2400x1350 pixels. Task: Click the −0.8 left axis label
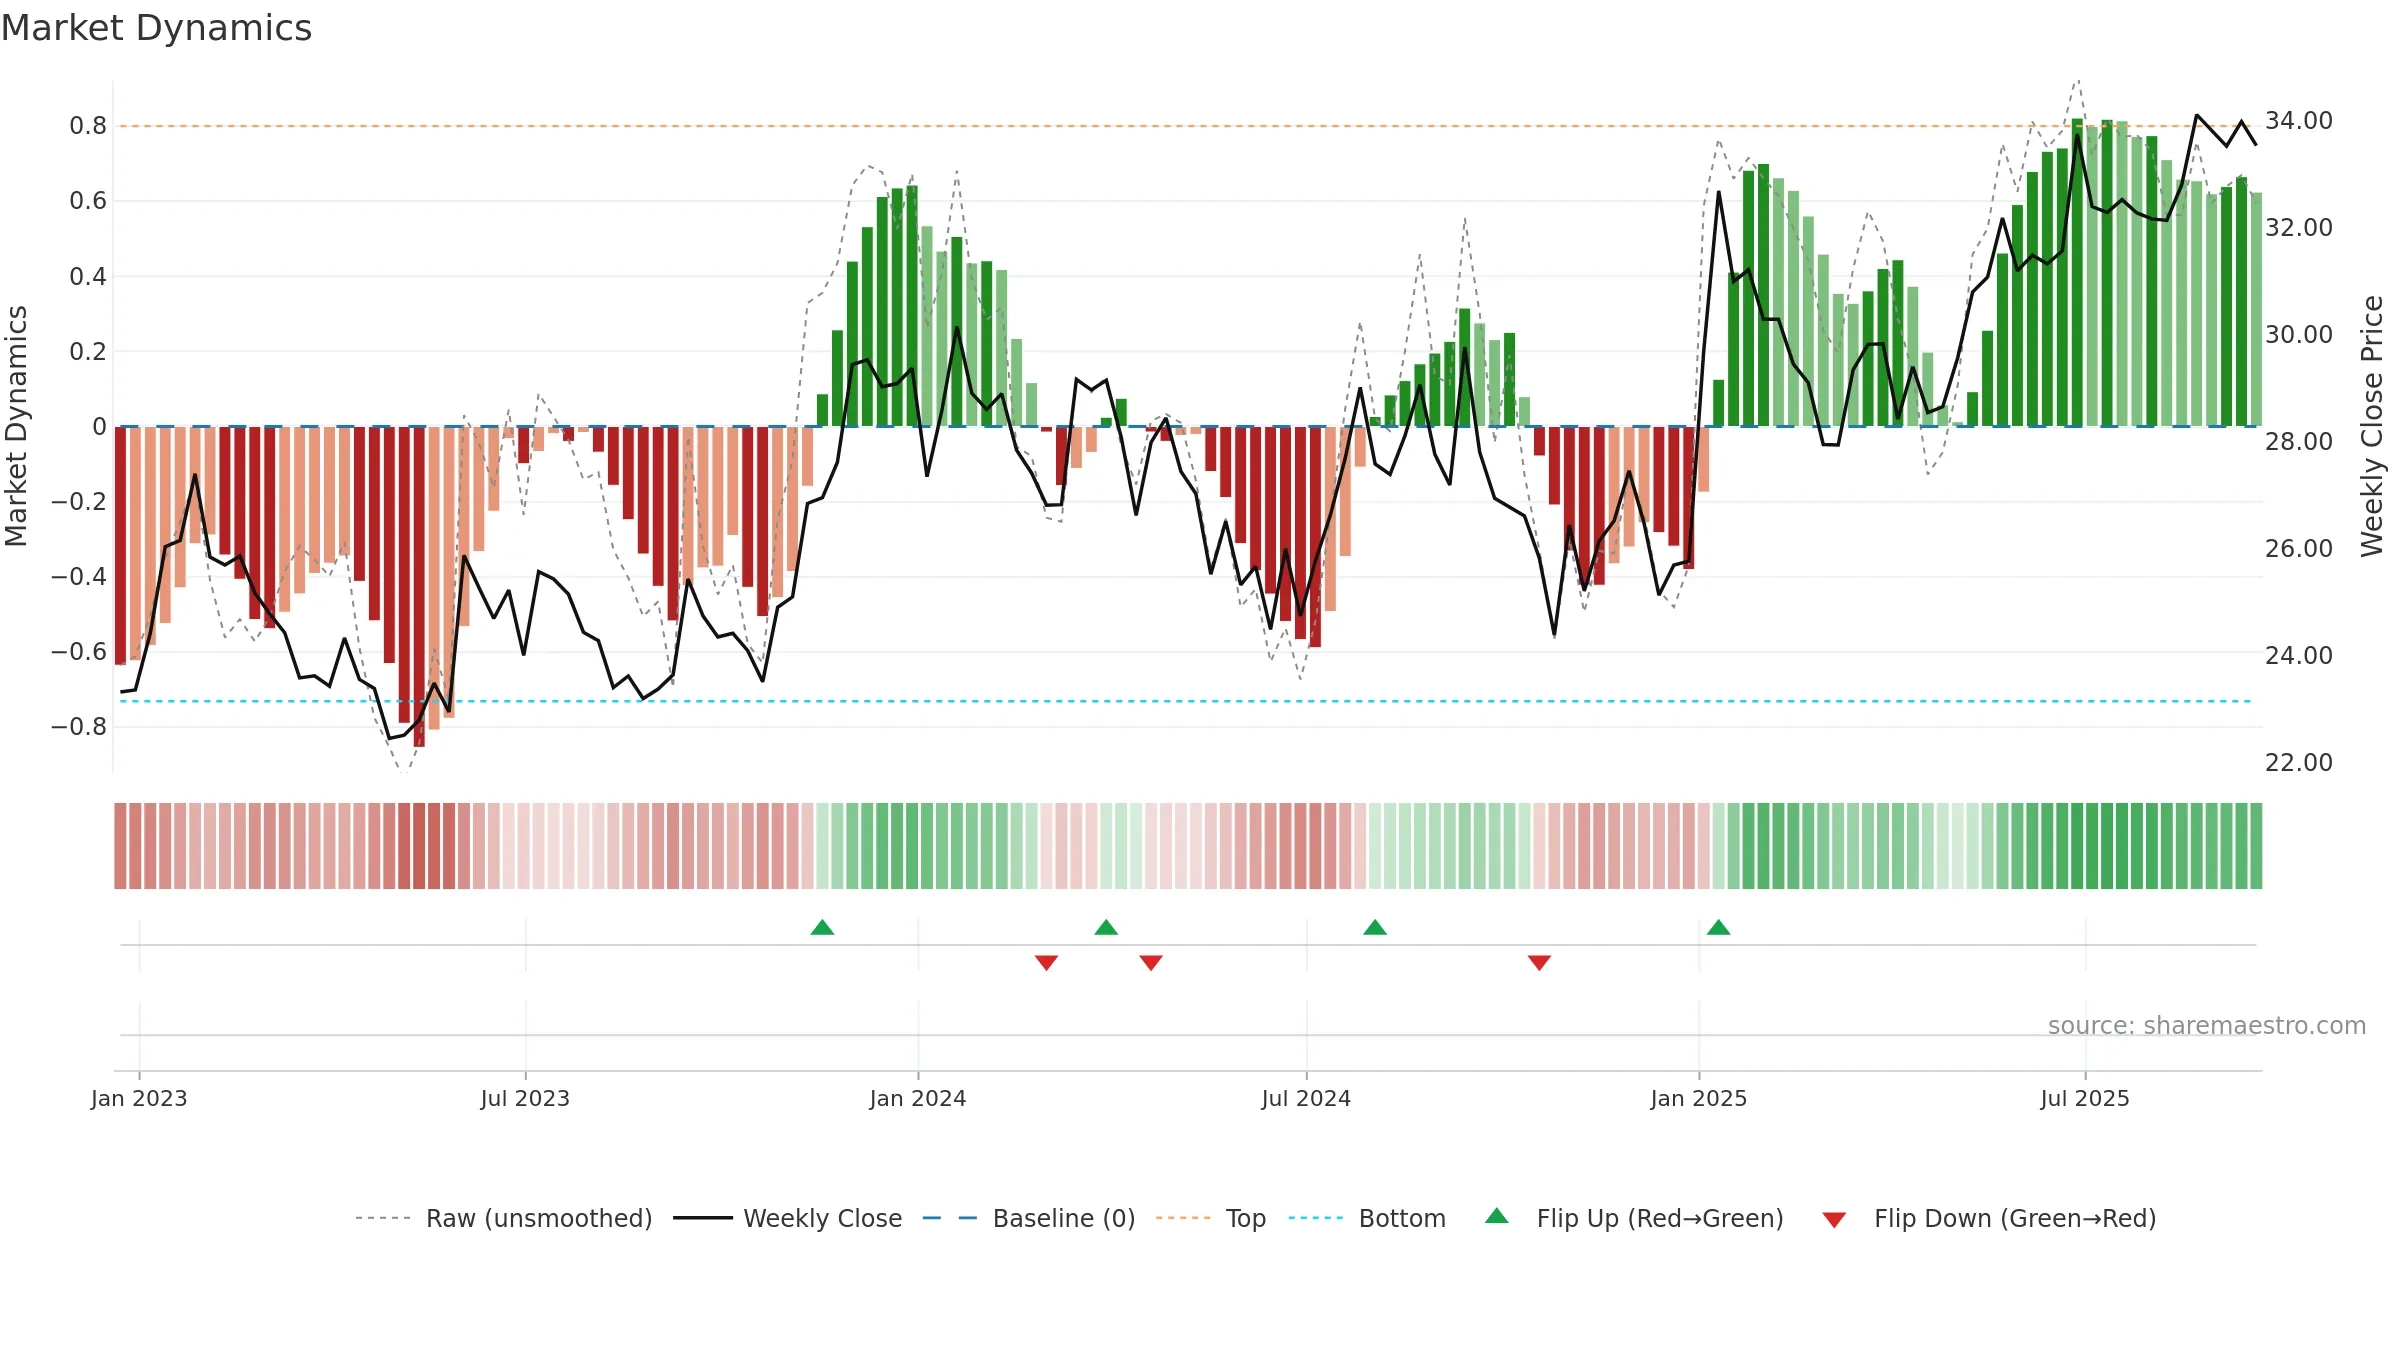point(78,726)
